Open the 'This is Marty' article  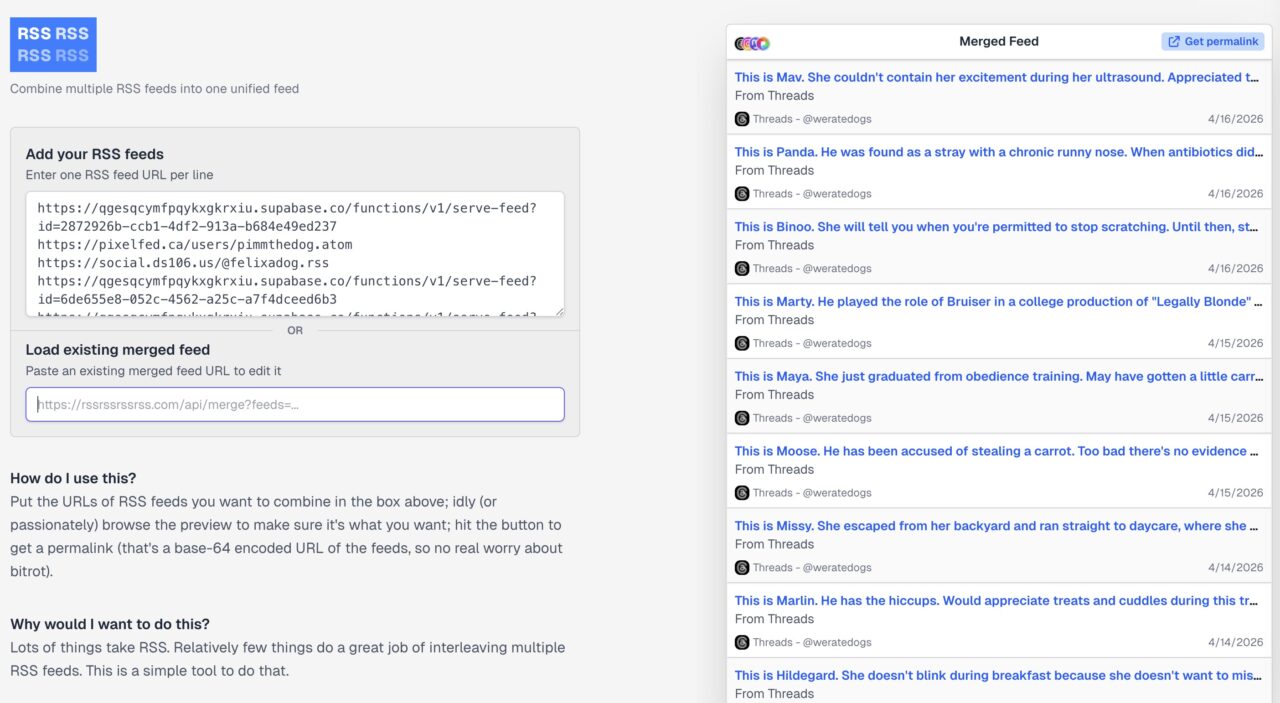pyautogui.click(x=996, y=301)
